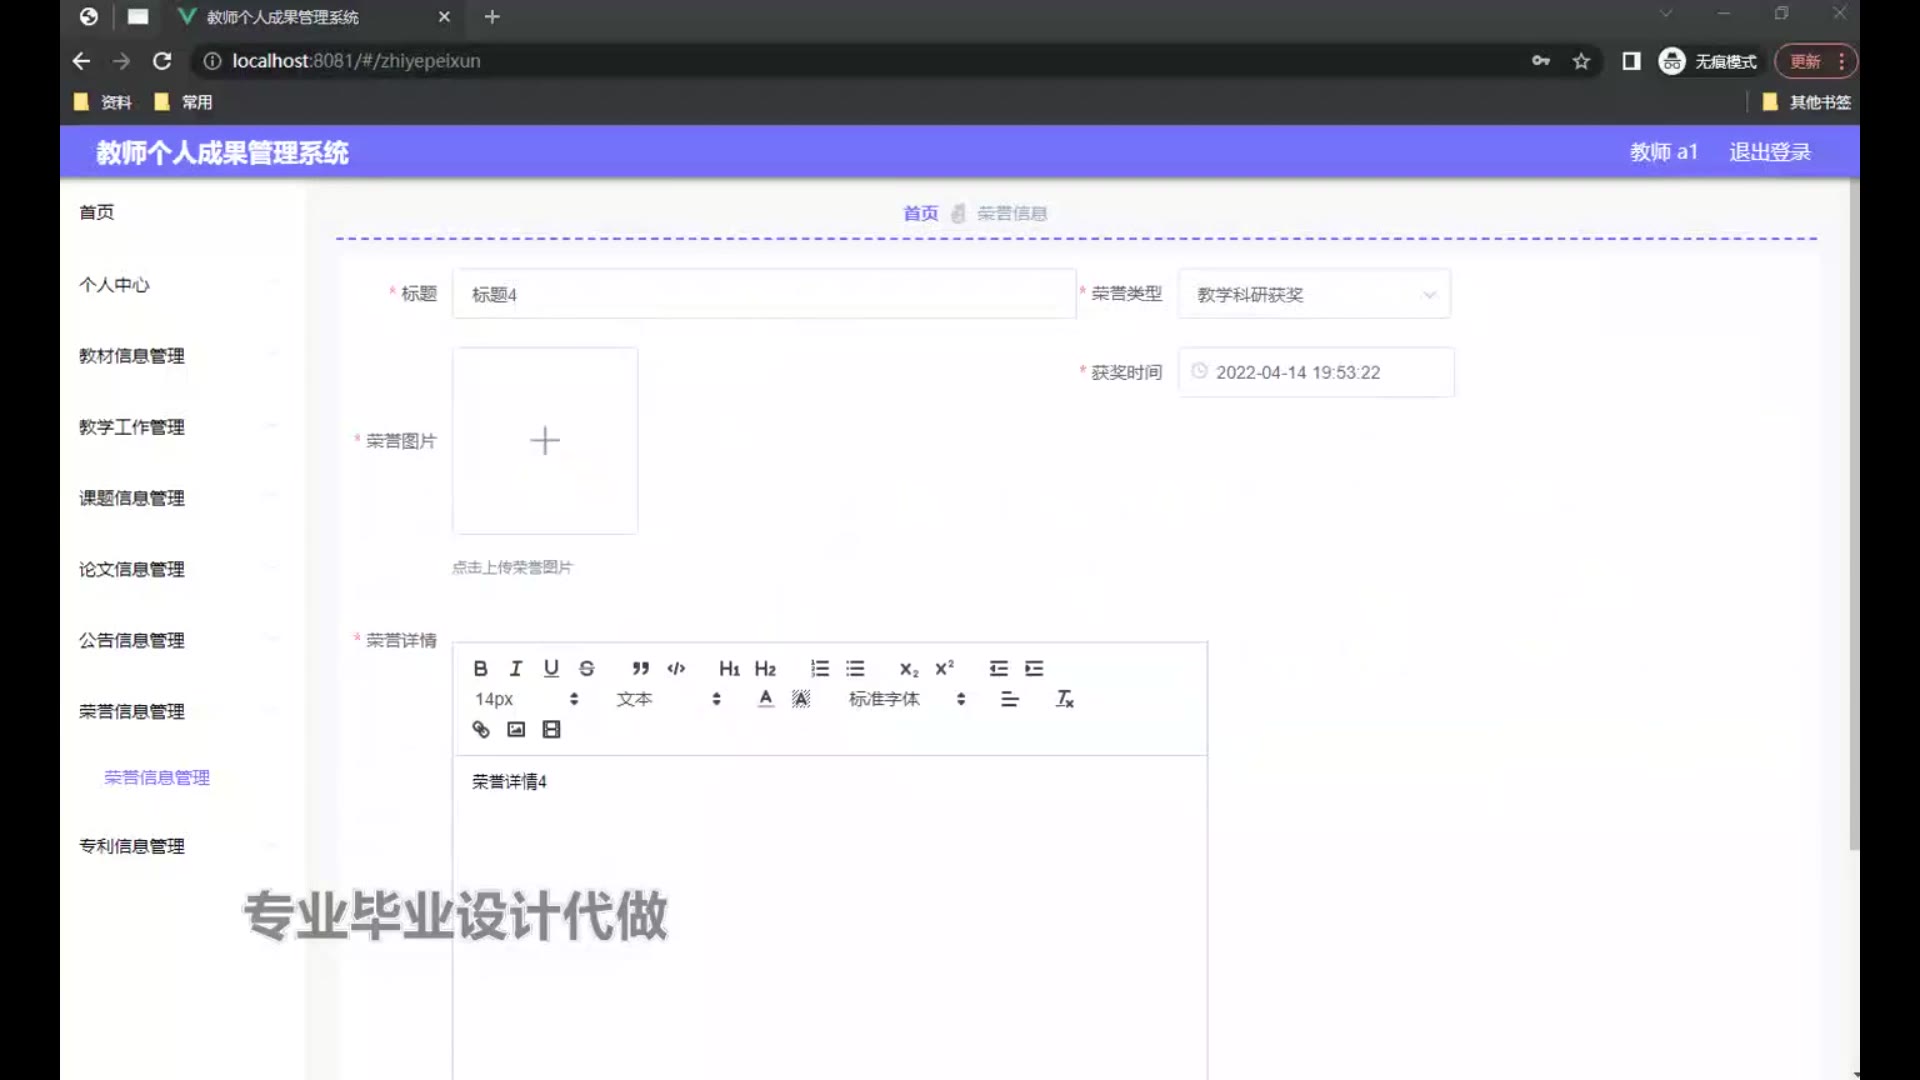1920x1080 pixels.
Task: Click the blockquote icon in editor toolbar
Action: (x=640, y=668)
